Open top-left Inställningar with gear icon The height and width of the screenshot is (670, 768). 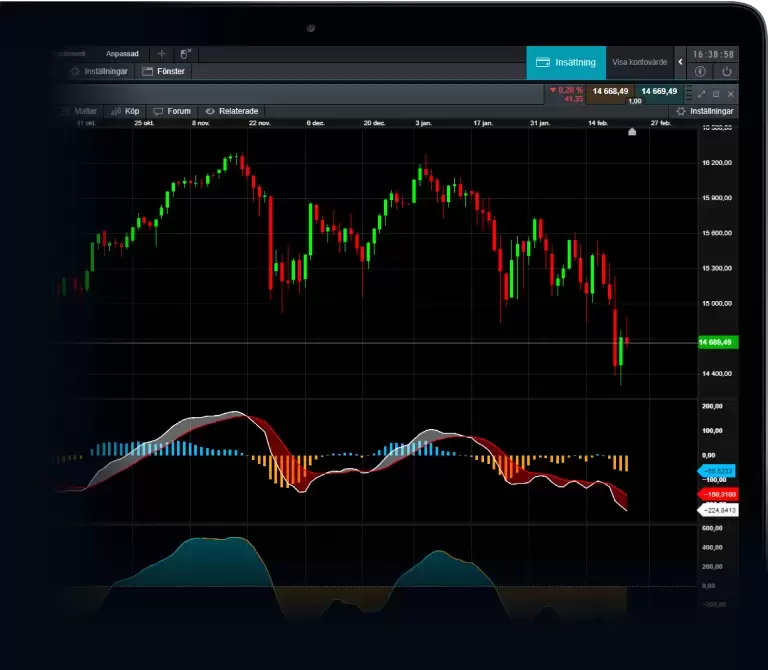click(x=99, y=72)
